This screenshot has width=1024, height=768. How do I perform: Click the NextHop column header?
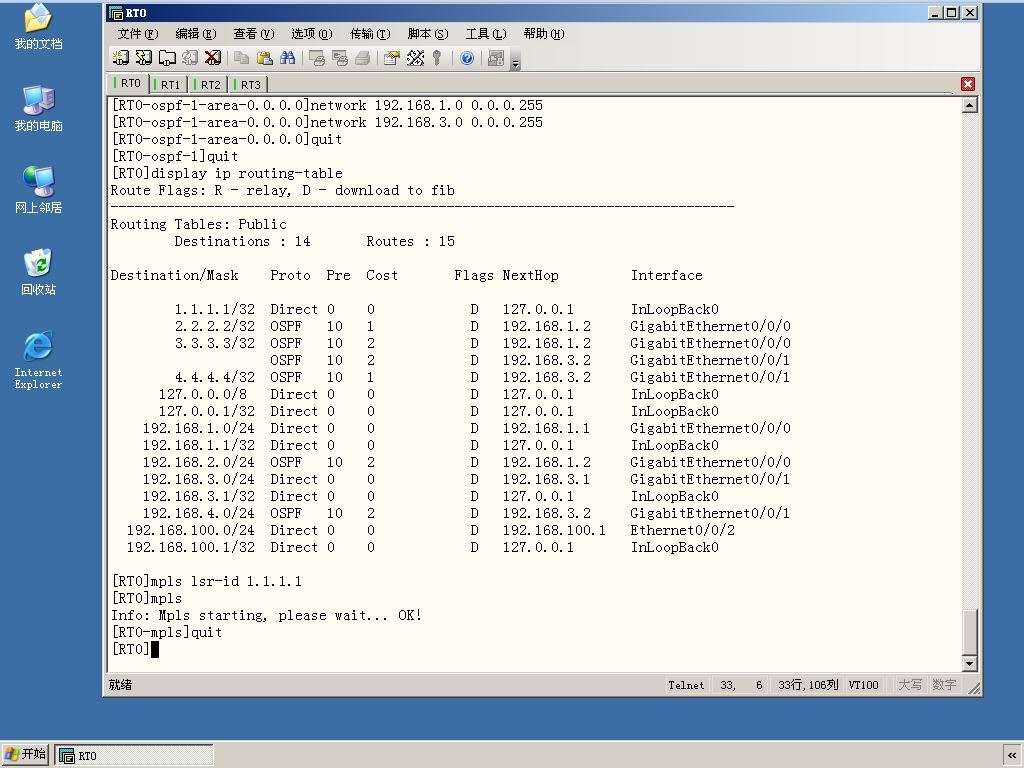click(530, 275)
